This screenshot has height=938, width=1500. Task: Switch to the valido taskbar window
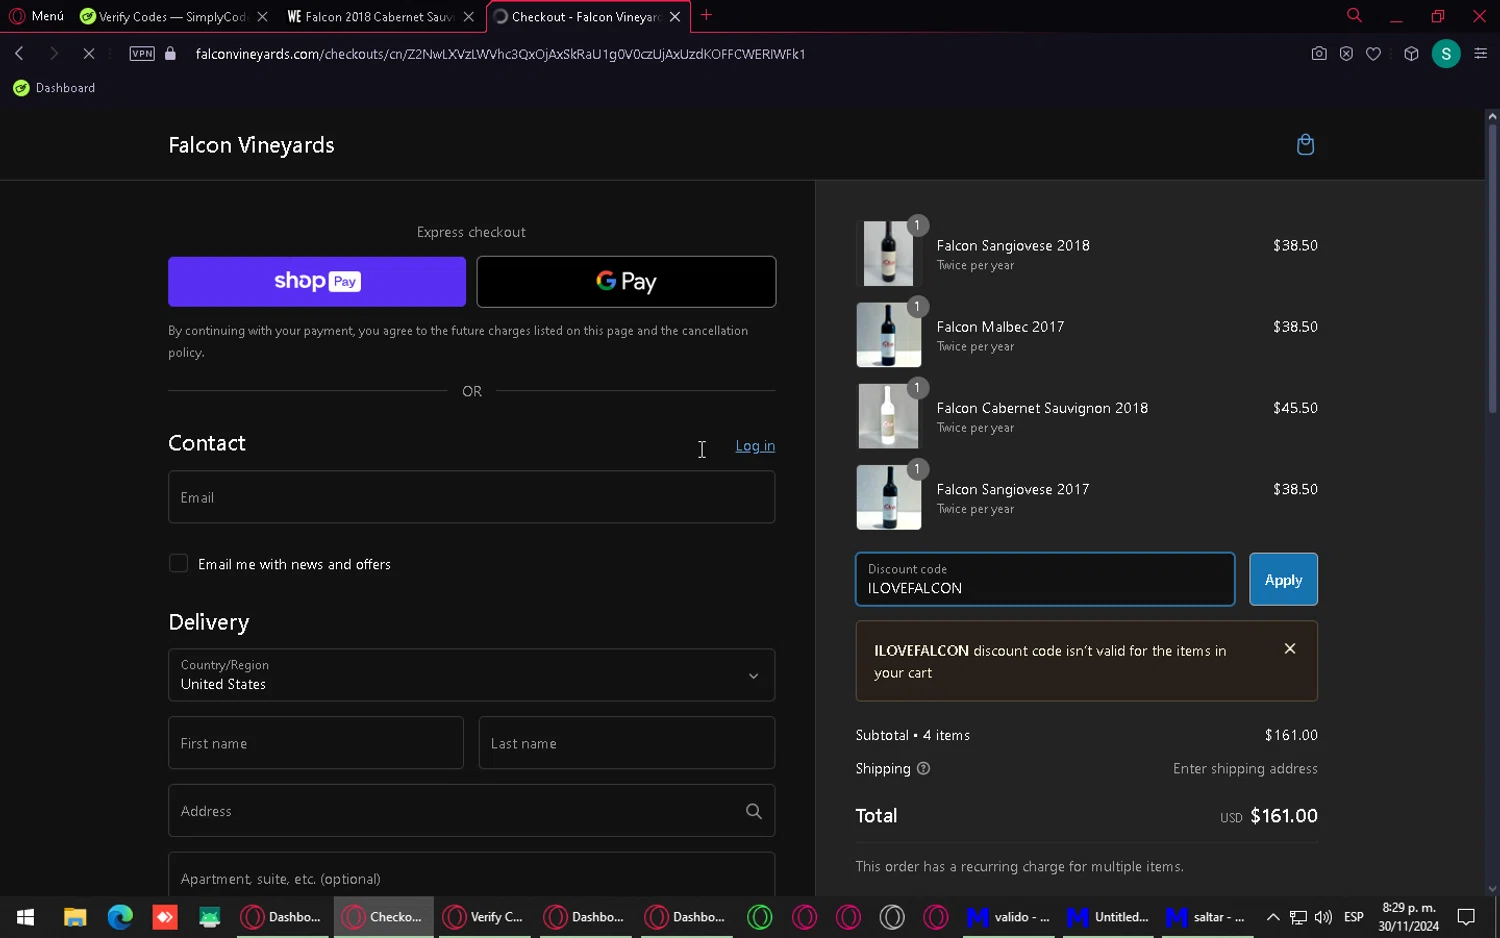pyautogui.click(x=1009, y=917)
